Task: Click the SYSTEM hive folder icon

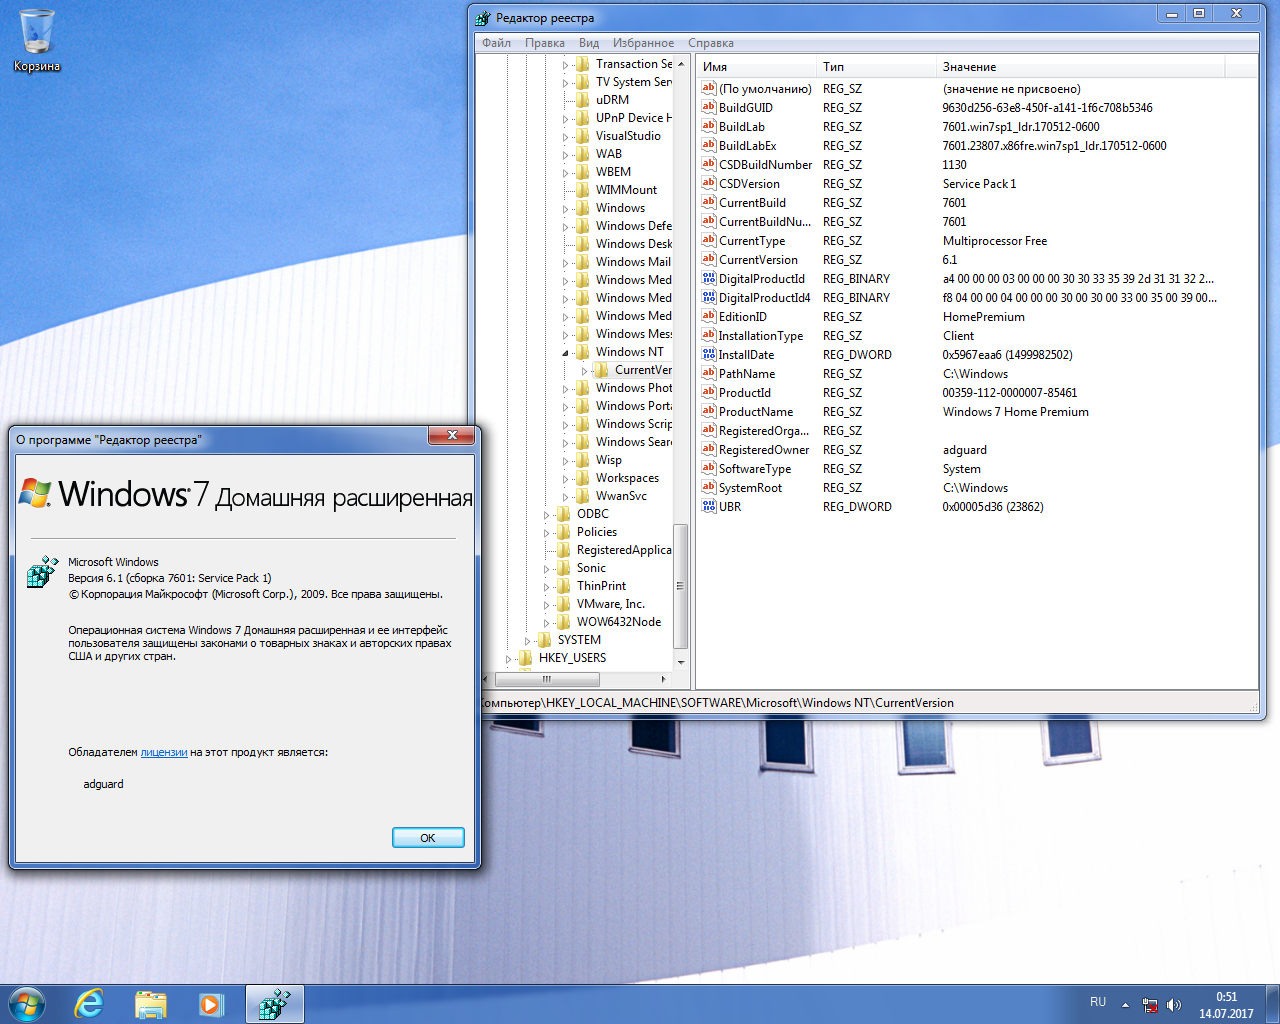Action: coord(545,640)
